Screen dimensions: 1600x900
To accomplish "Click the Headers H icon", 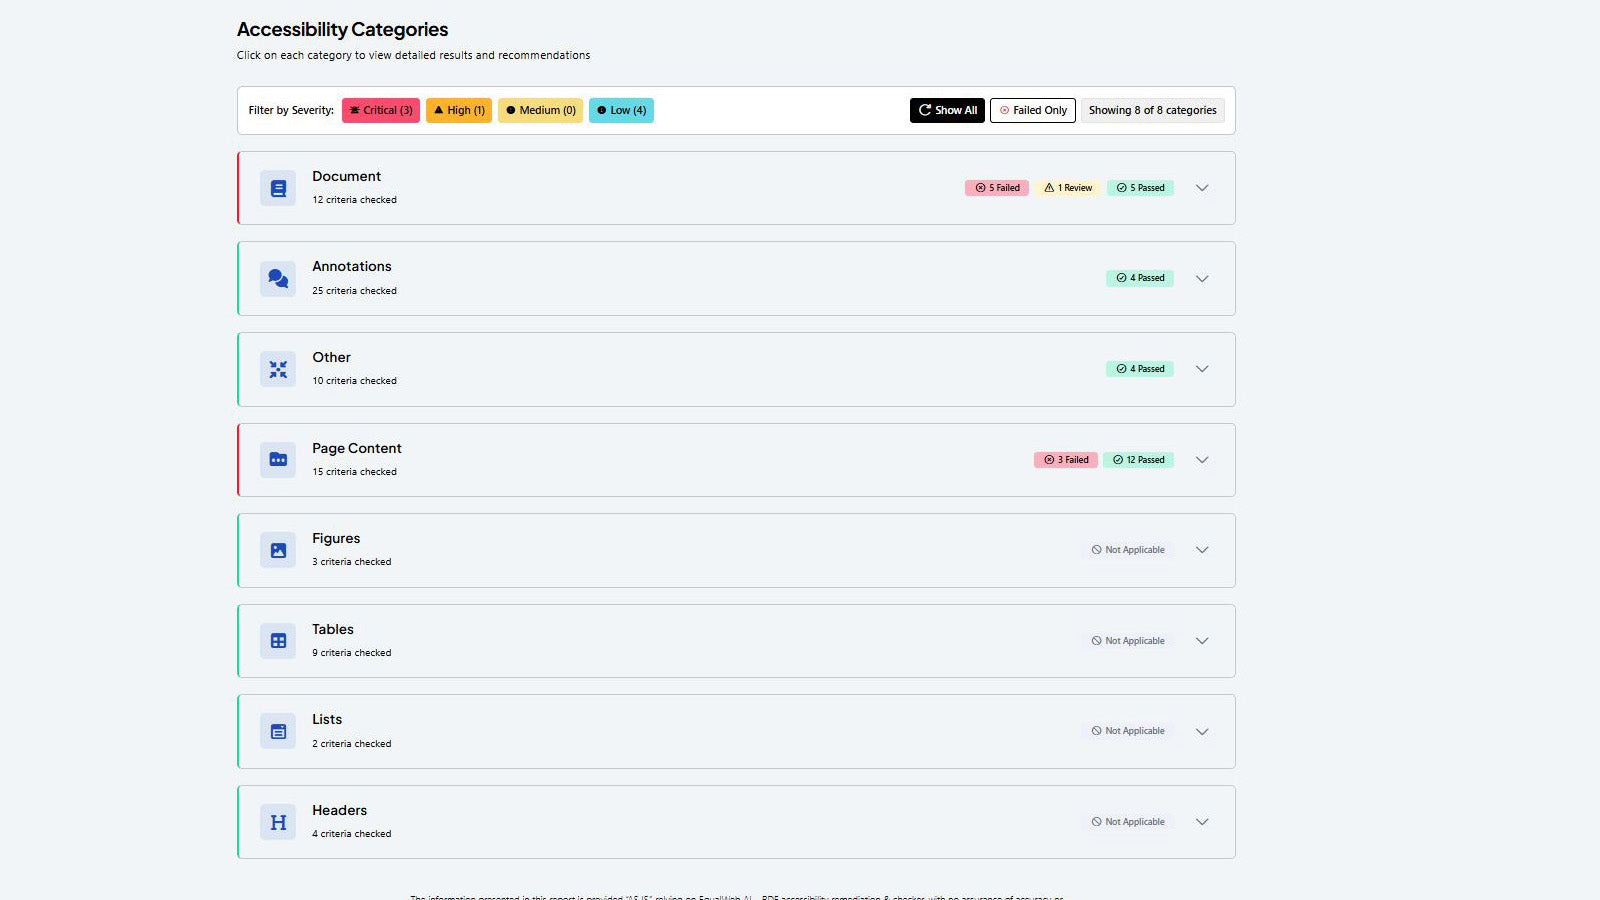I will coord(278,822).
